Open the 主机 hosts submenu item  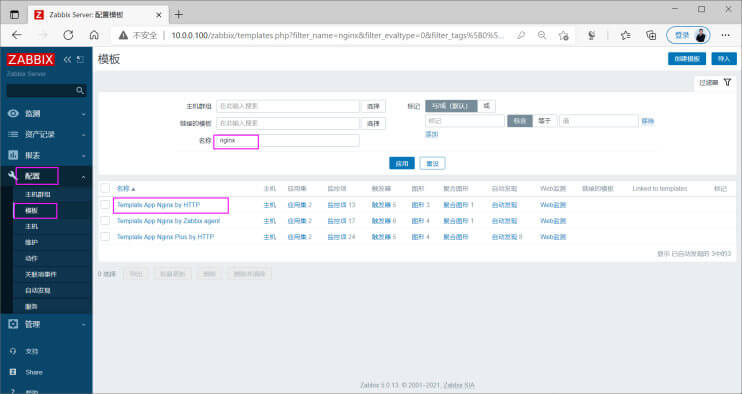(x=32, y=227)
